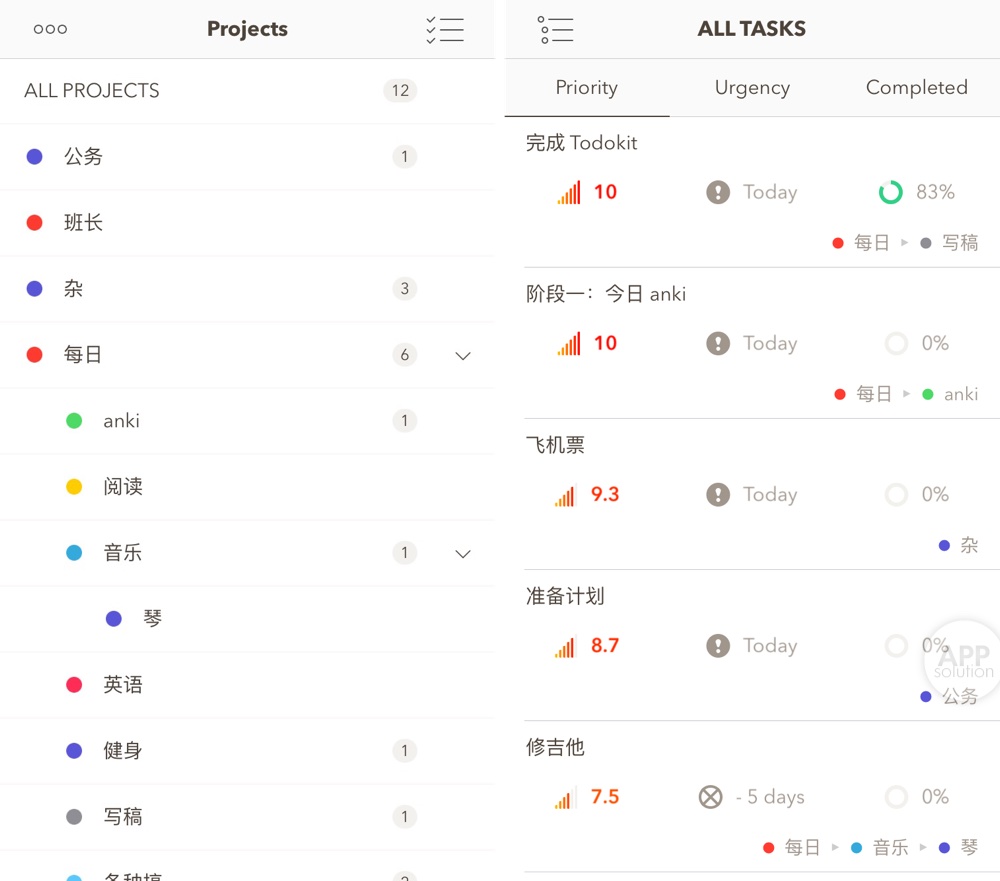Open ALL PROJECTS list entry
The height and width of the screenshot is (881, 1000).
pyautogui.click(x=92, y=91)
